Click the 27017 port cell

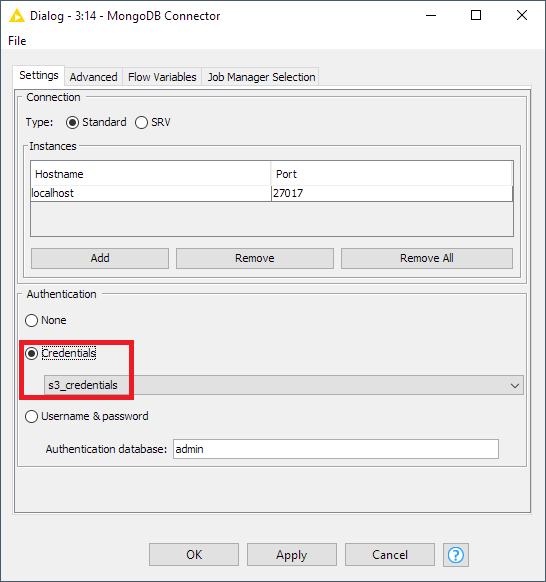point(392,193)
